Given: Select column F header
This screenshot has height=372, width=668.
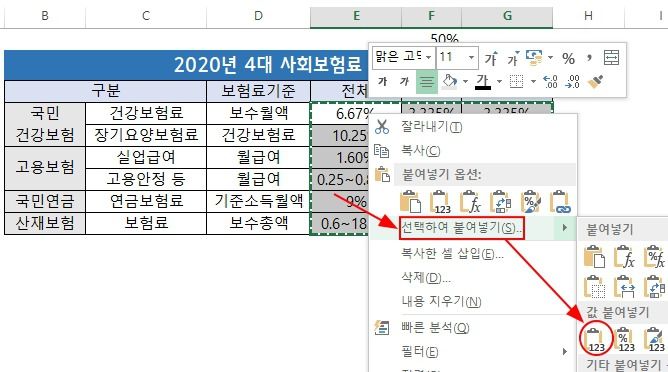Looking at the screenshot, I should 432,16.
